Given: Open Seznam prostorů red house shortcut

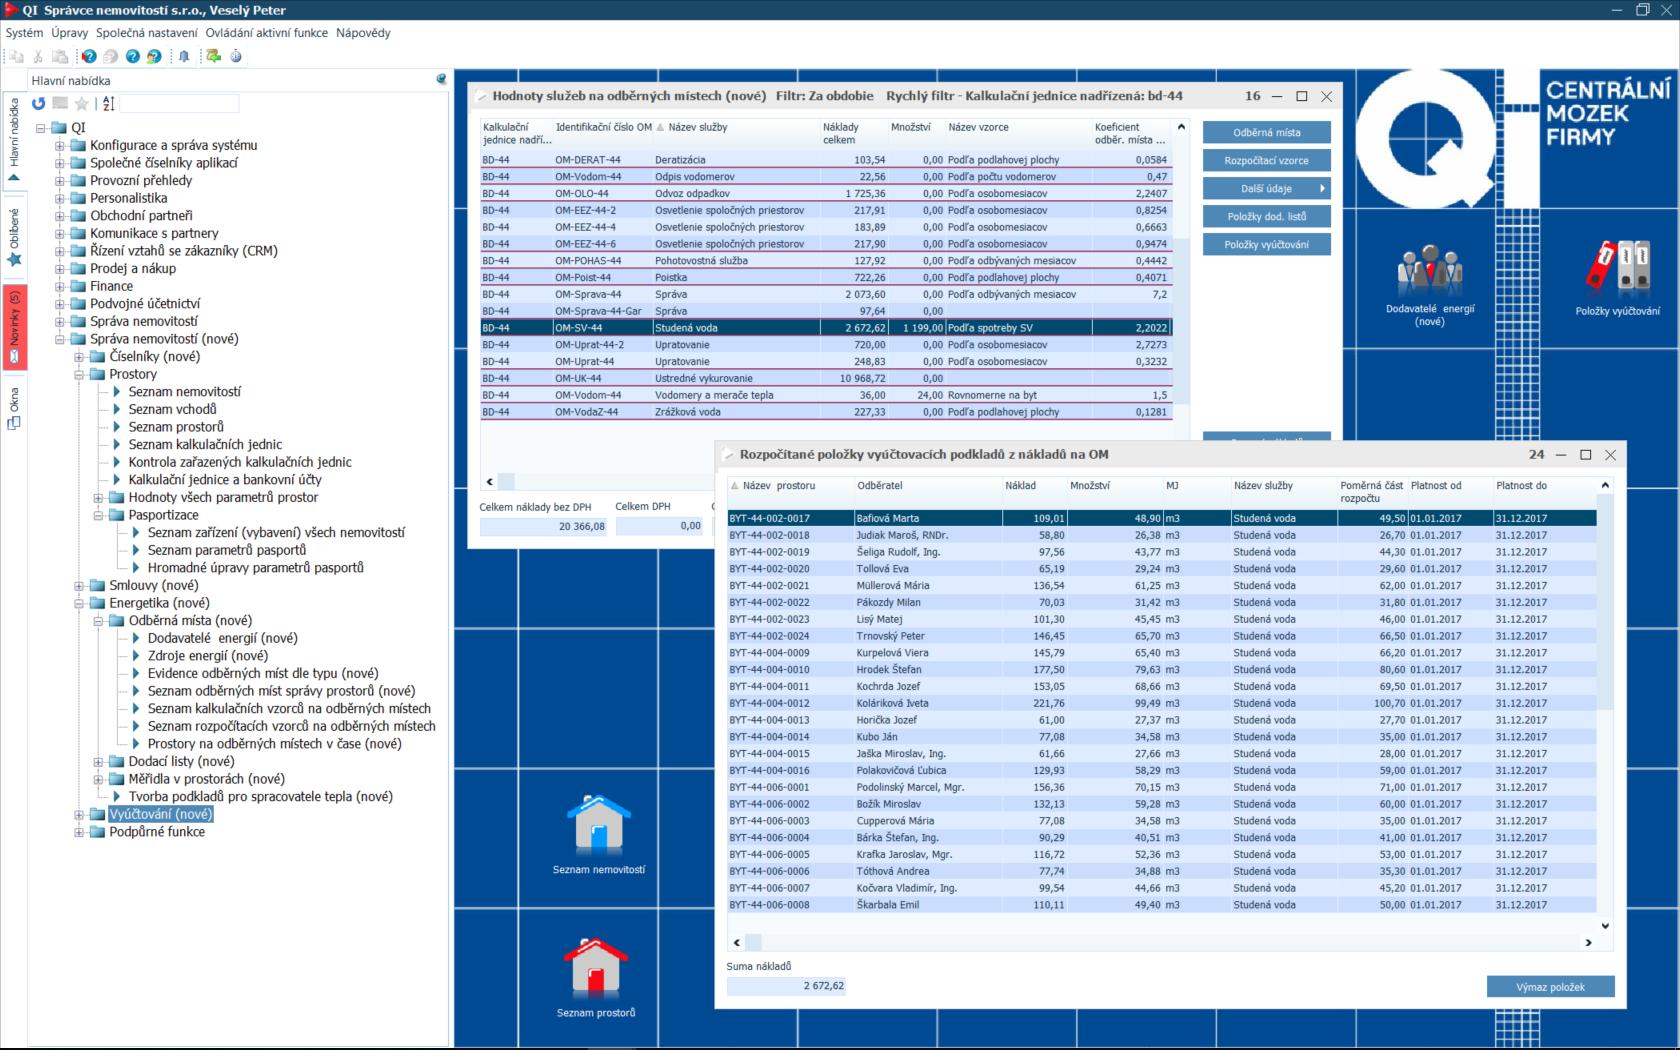Looking at the screenshot, I should point(596,977).
